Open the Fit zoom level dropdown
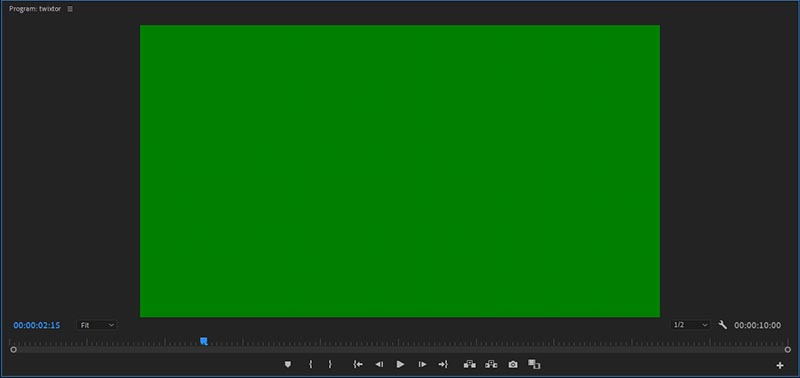 coord(97,325)
